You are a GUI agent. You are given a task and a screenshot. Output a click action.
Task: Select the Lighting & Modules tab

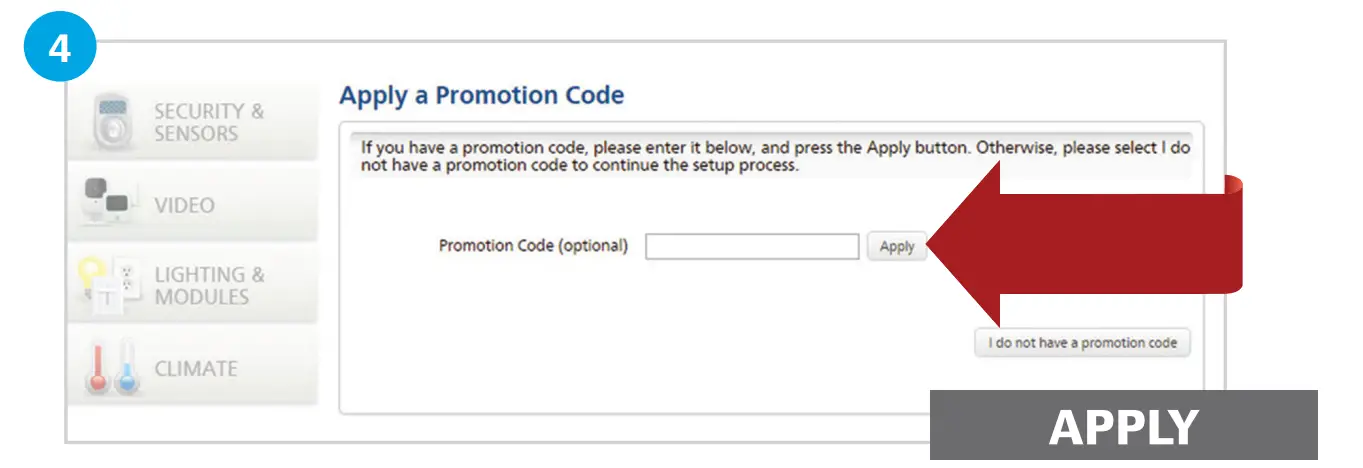point(208,286)
